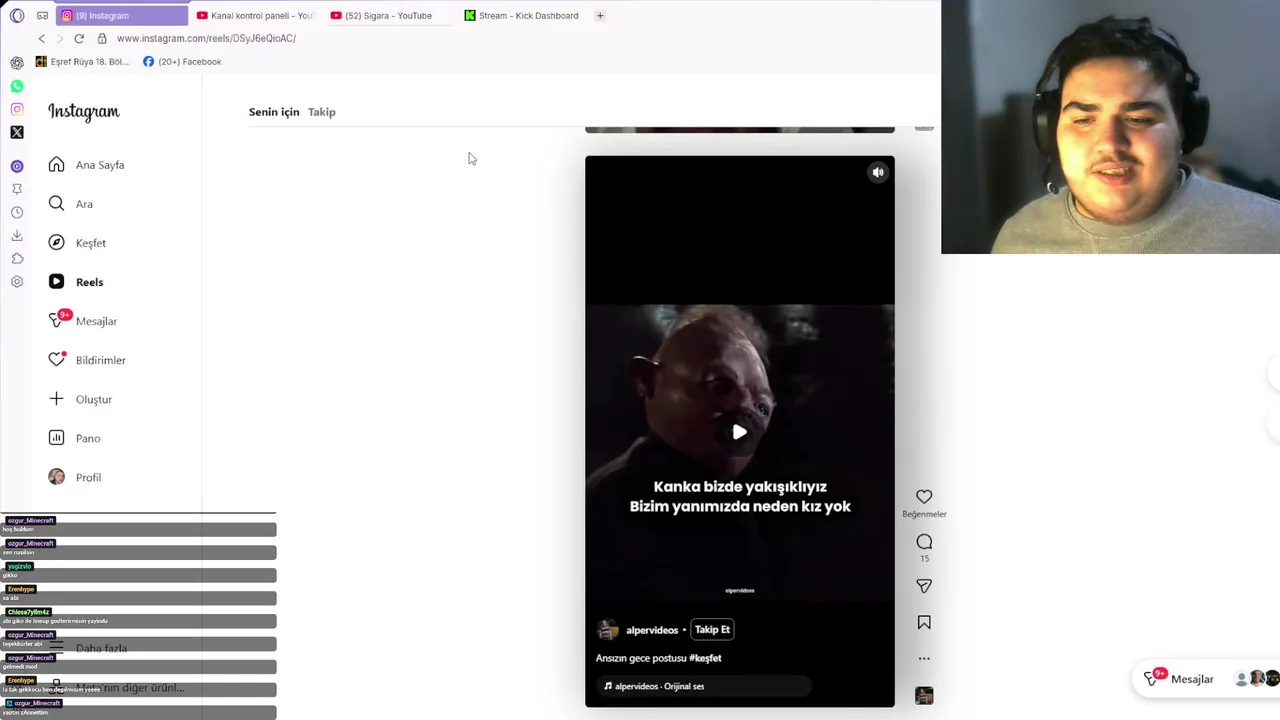
Task: Switch to the Stream - Kick Dashboard tab
Action: click(522, 16)
